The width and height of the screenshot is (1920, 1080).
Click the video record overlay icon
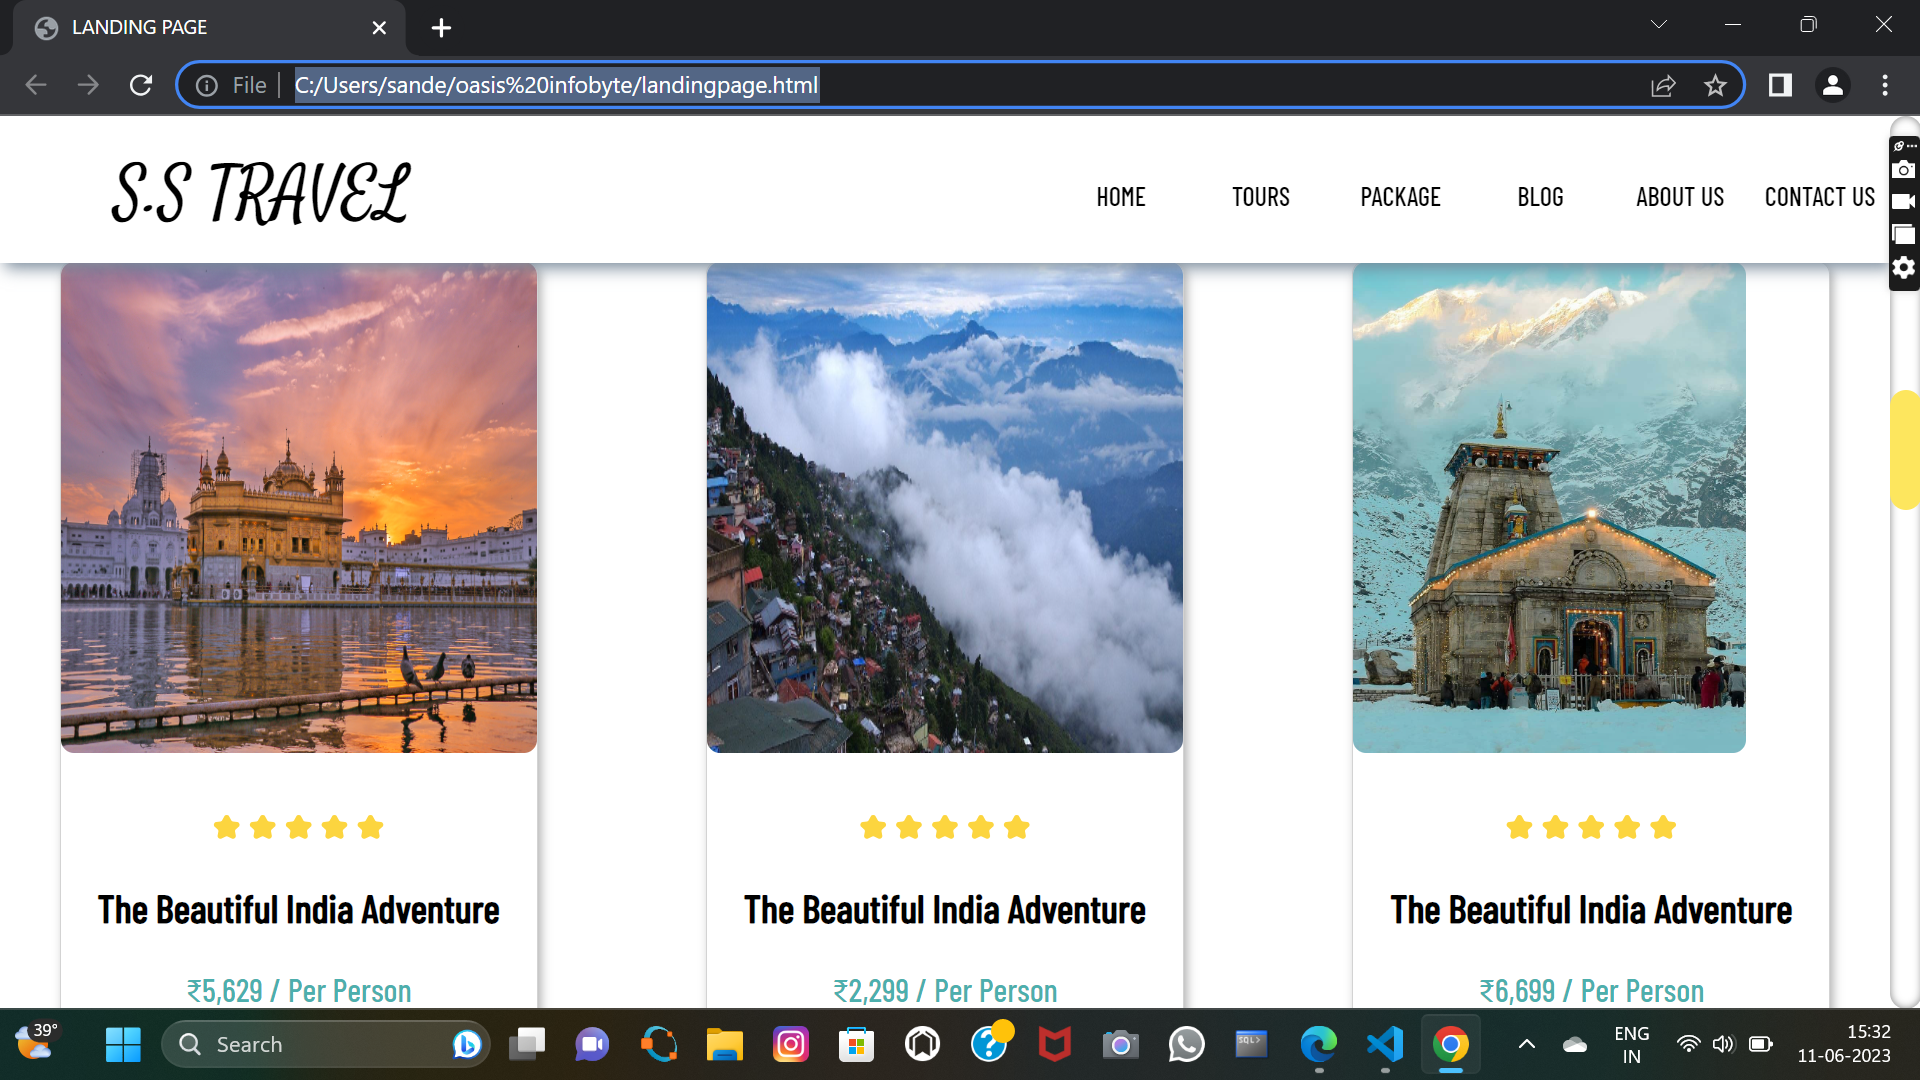[x=1904, y=202]
